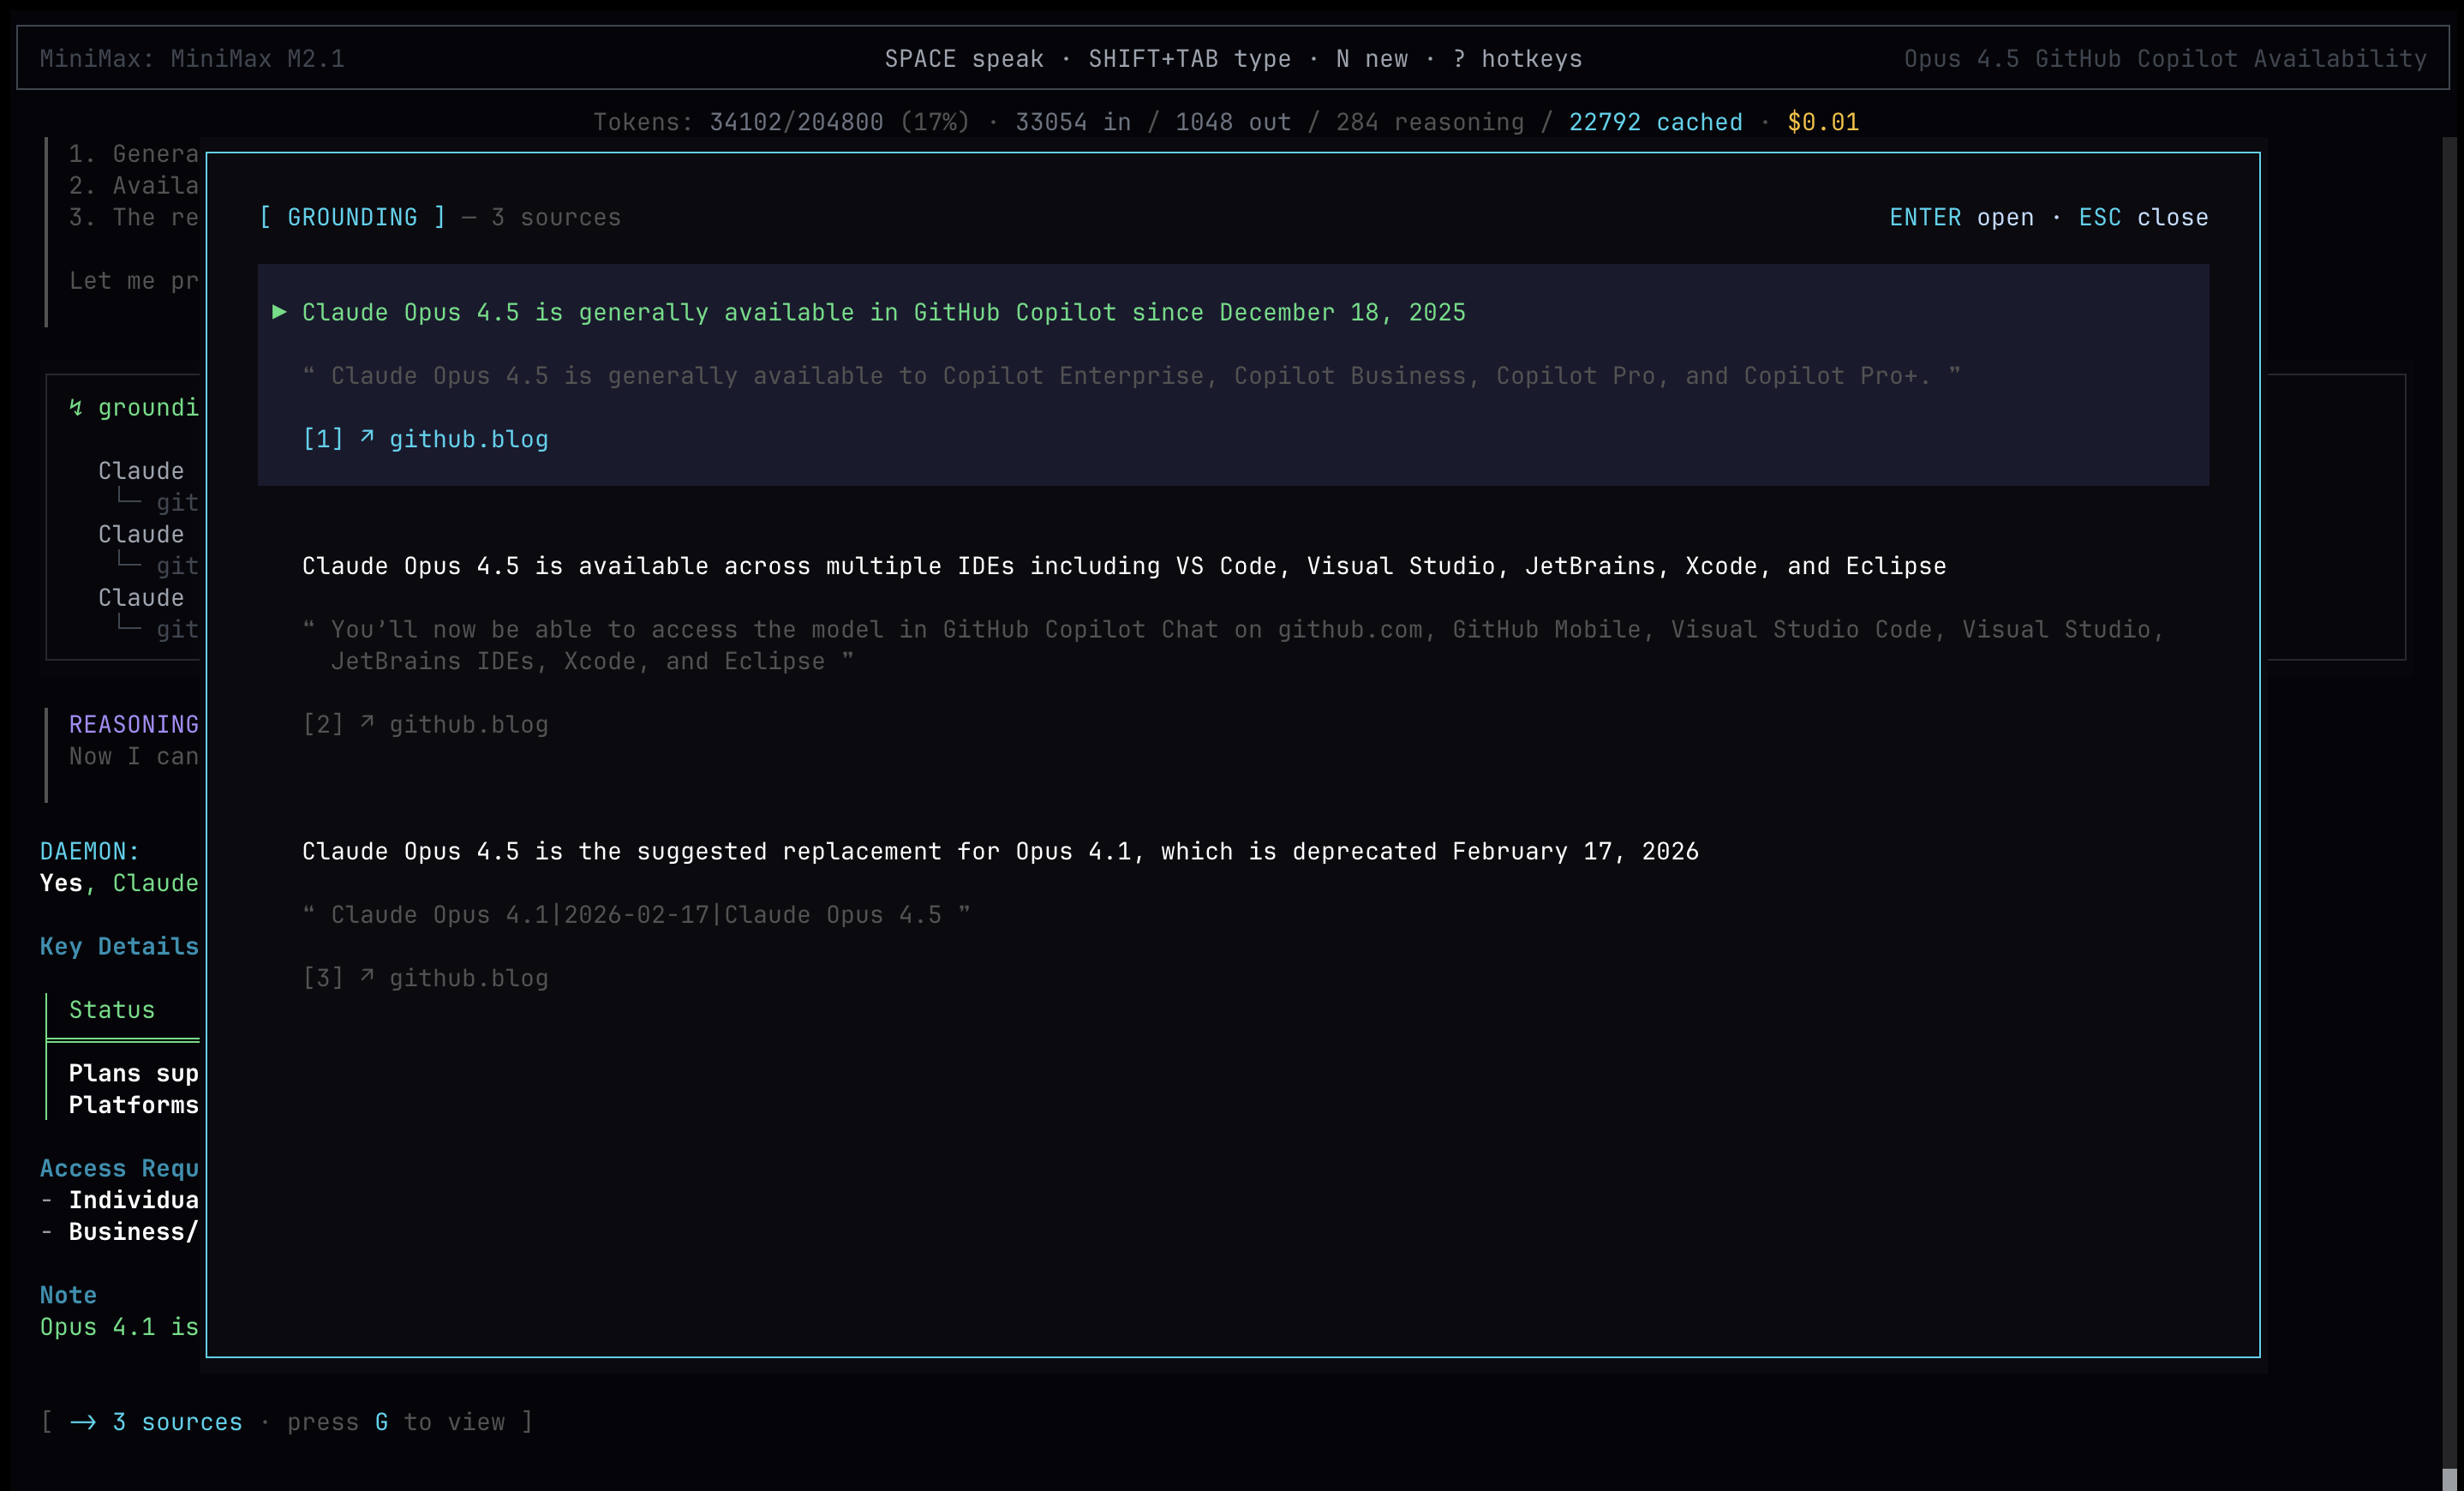Click the arrow icon next to citation [2]
Image resolution: width=2464 pixels, height=1491 pixels.
click(367, 722)
